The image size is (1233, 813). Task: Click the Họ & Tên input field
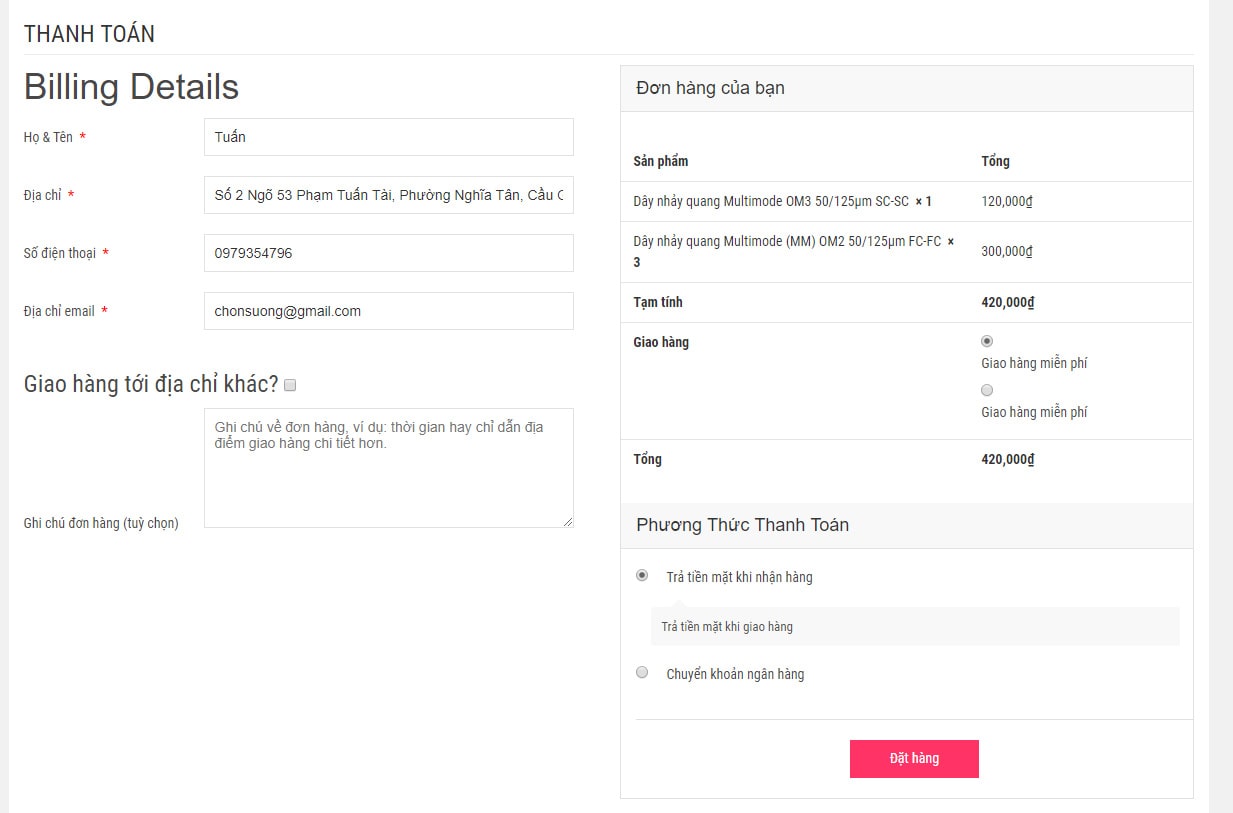tap(388, 137)
